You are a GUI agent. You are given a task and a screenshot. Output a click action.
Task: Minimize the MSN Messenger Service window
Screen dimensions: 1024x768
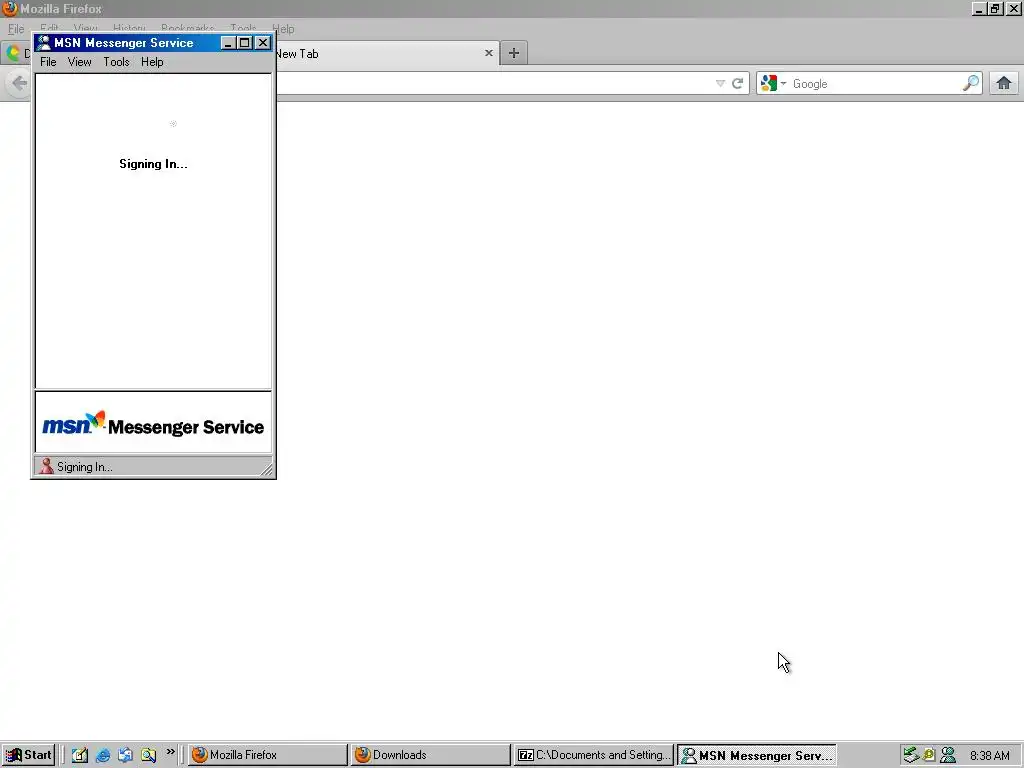click(x=228, y=43)
